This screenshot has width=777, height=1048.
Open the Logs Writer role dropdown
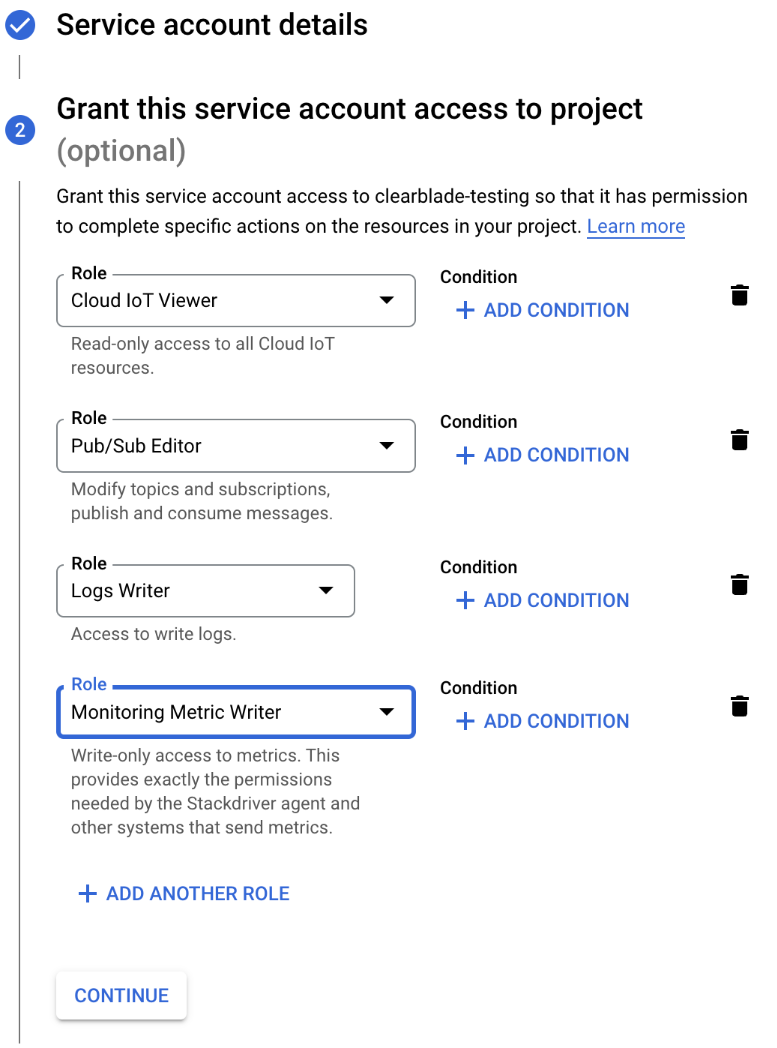click(205, 591)
